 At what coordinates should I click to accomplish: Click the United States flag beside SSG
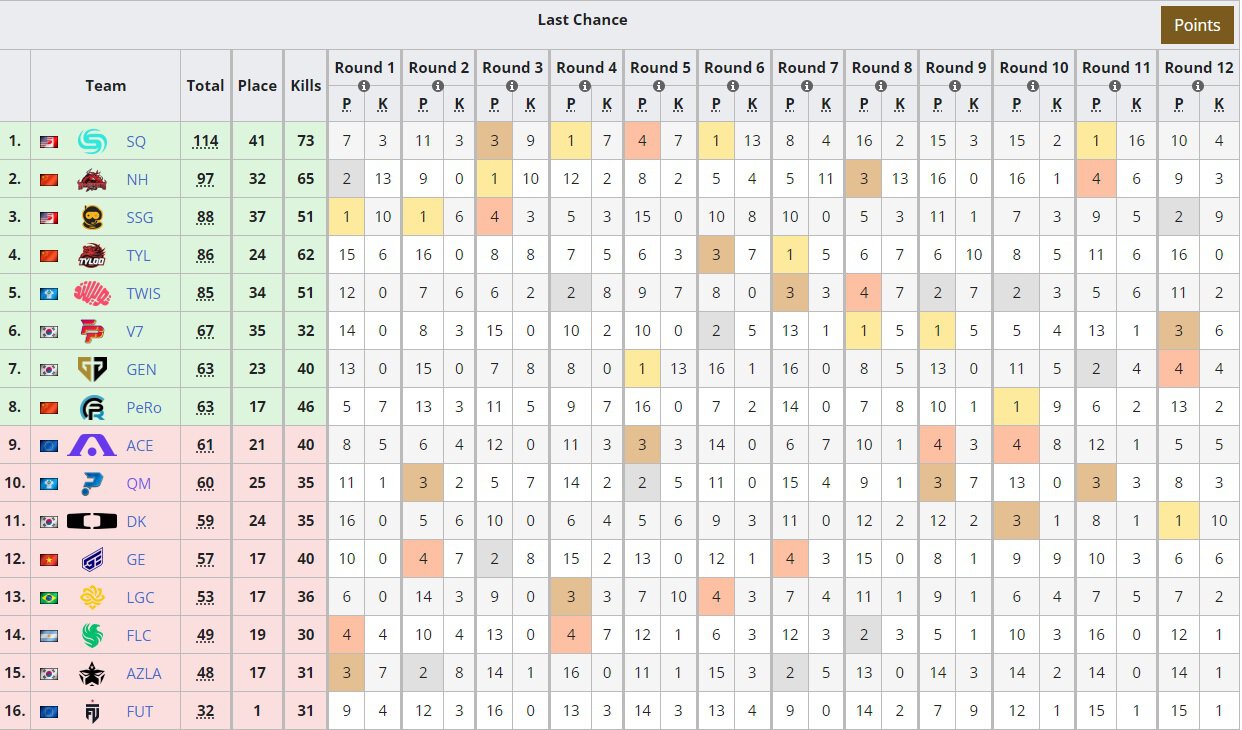47,217
